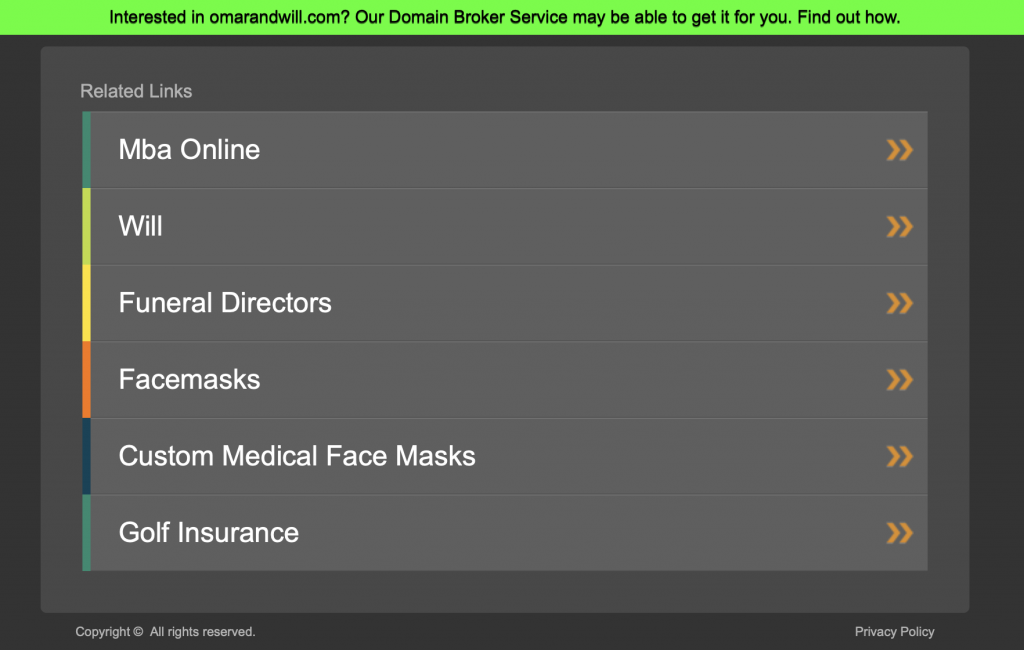
Task: Click the chevron icon for Golf Insurance
Action: (x=899, y=533)
